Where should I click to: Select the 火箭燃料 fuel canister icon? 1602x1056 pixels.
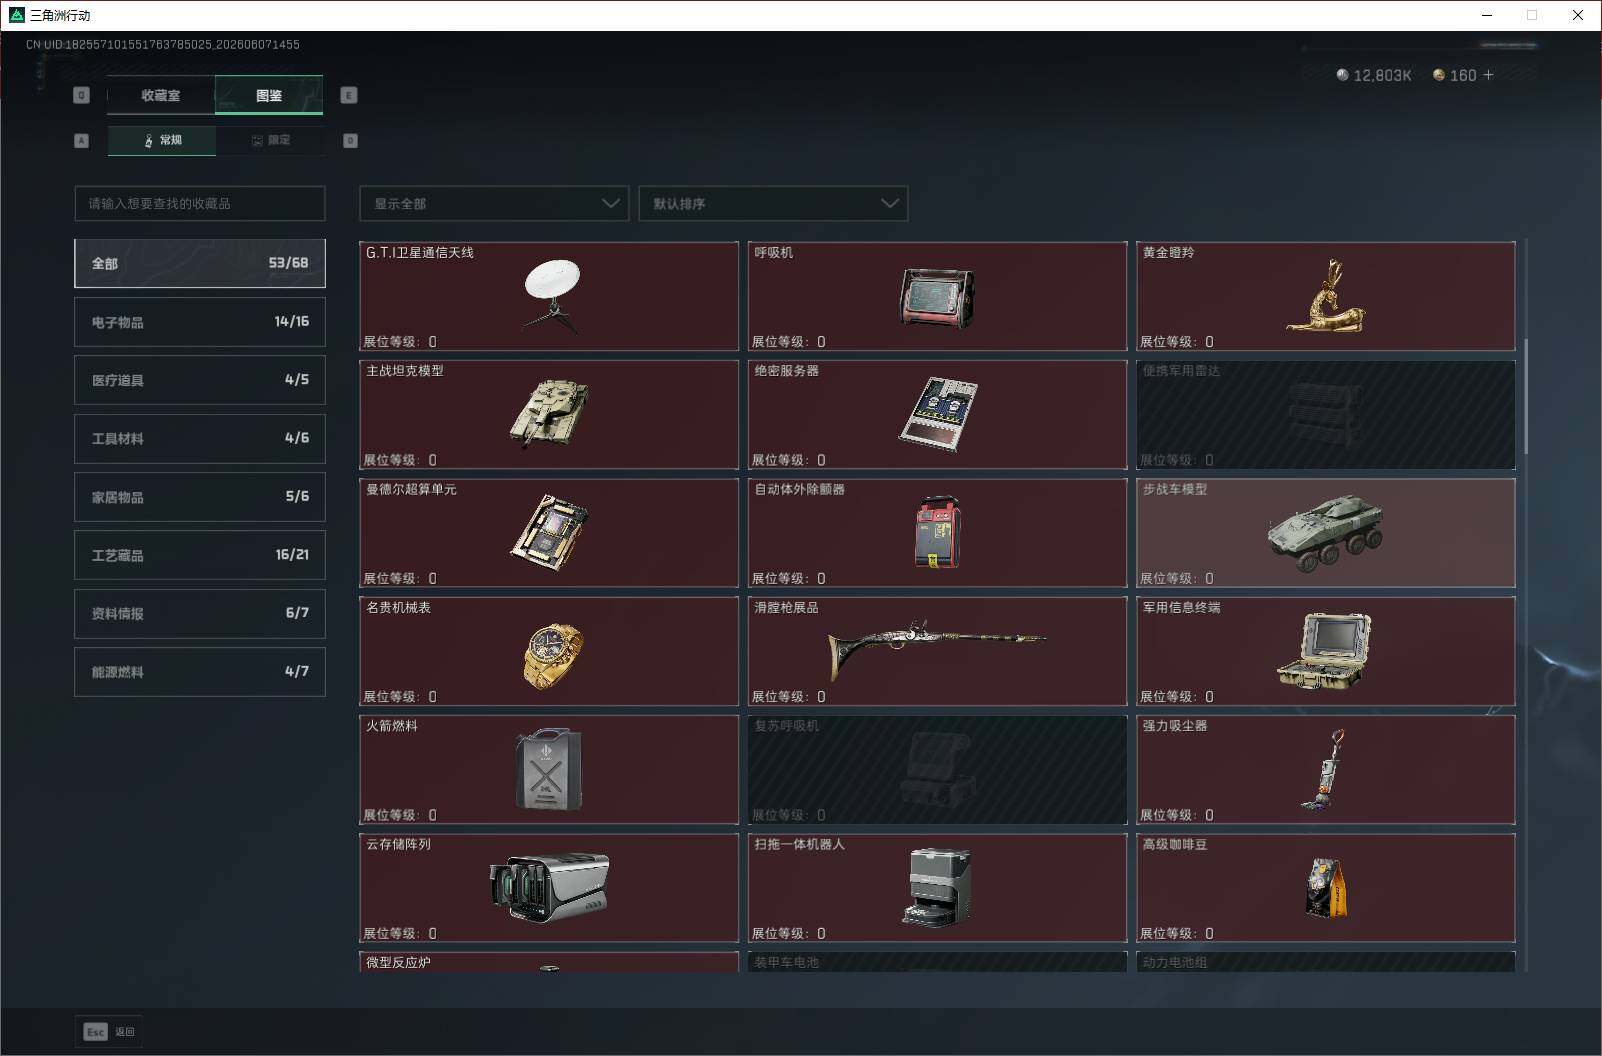(x=549, y=769)
